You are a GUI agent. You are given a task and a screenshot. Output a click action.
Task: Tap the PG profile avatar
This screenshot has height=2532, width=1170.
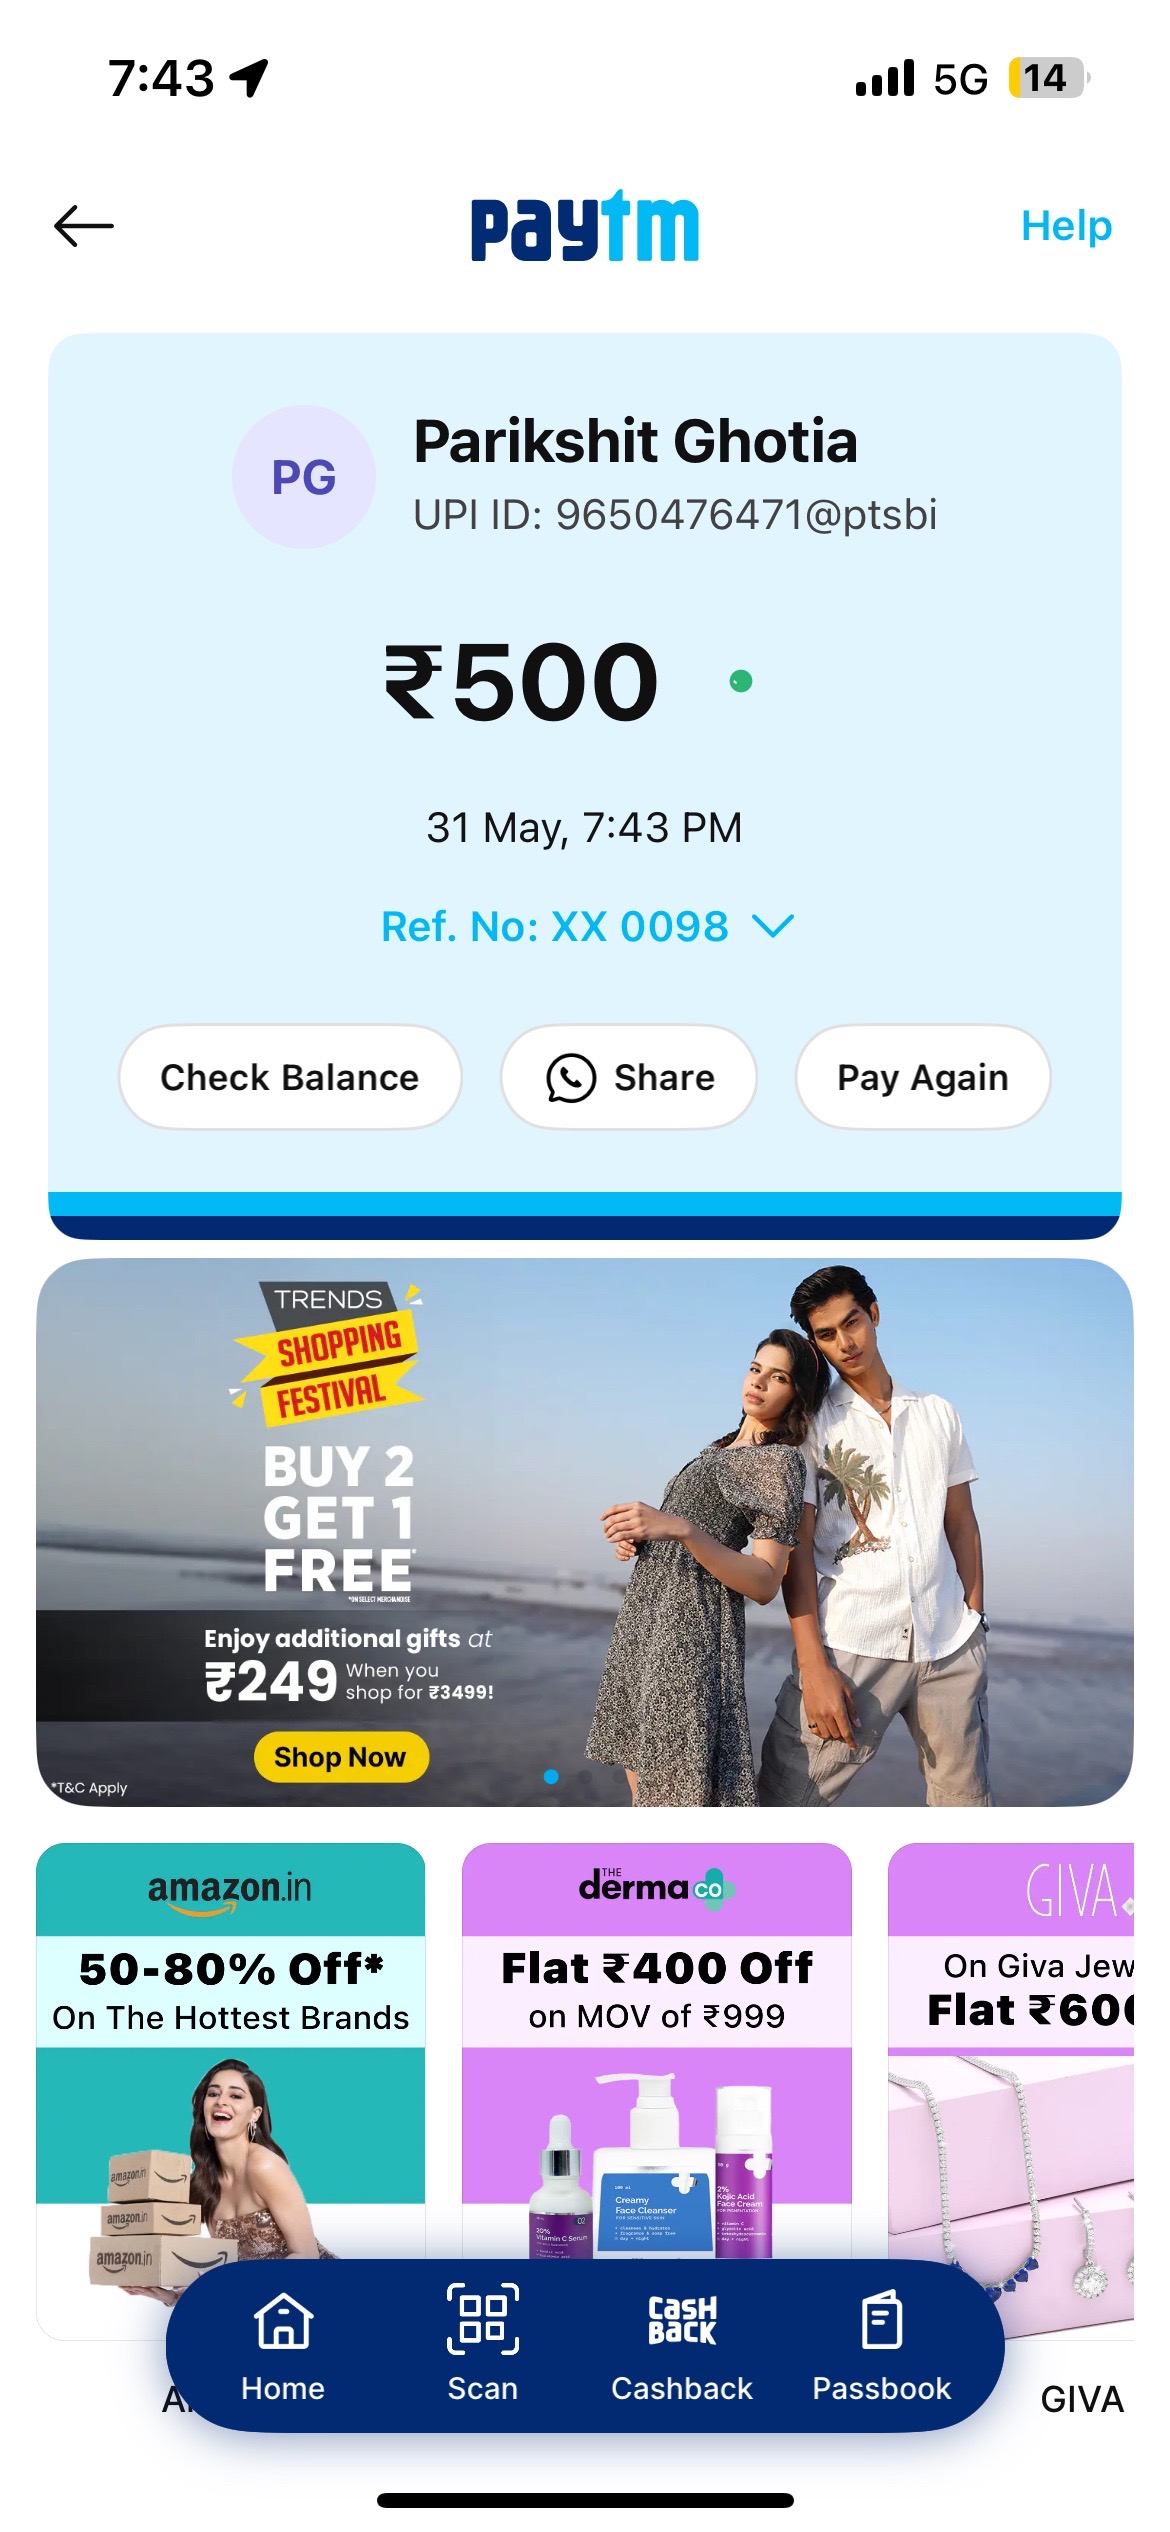coord(304,477)
